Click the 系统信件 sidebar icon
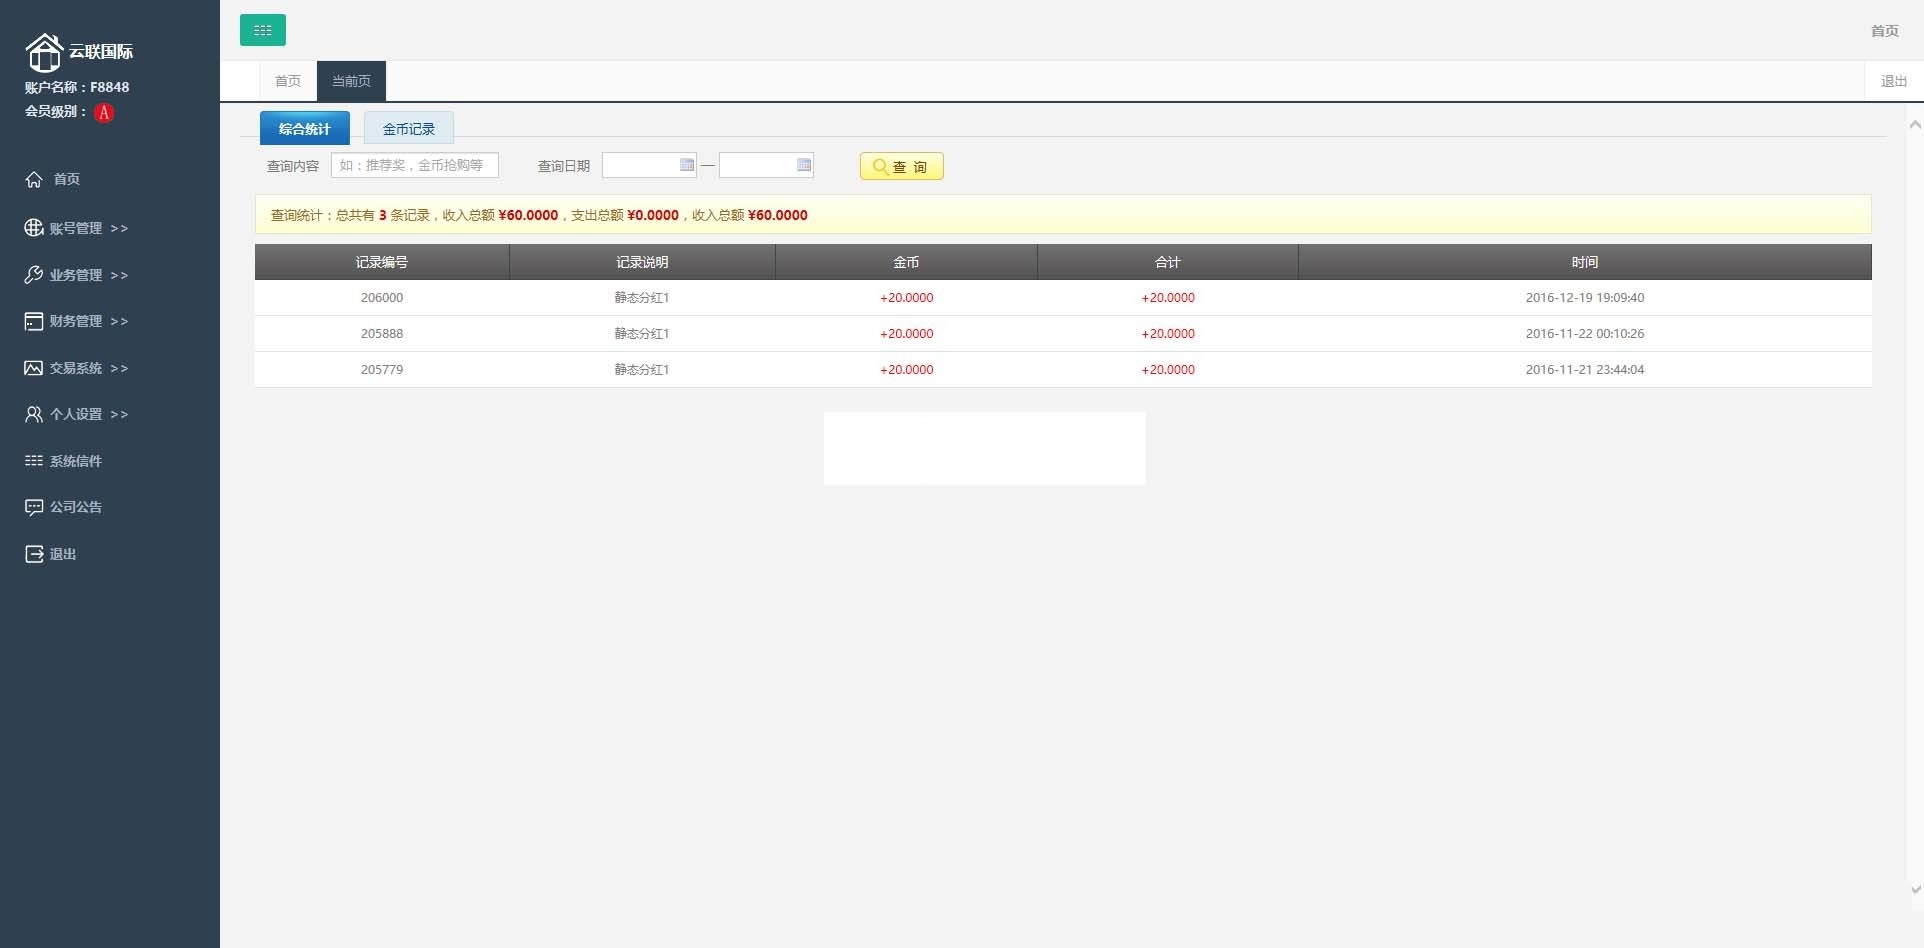 pyautogui.click(x=34, y=461)
